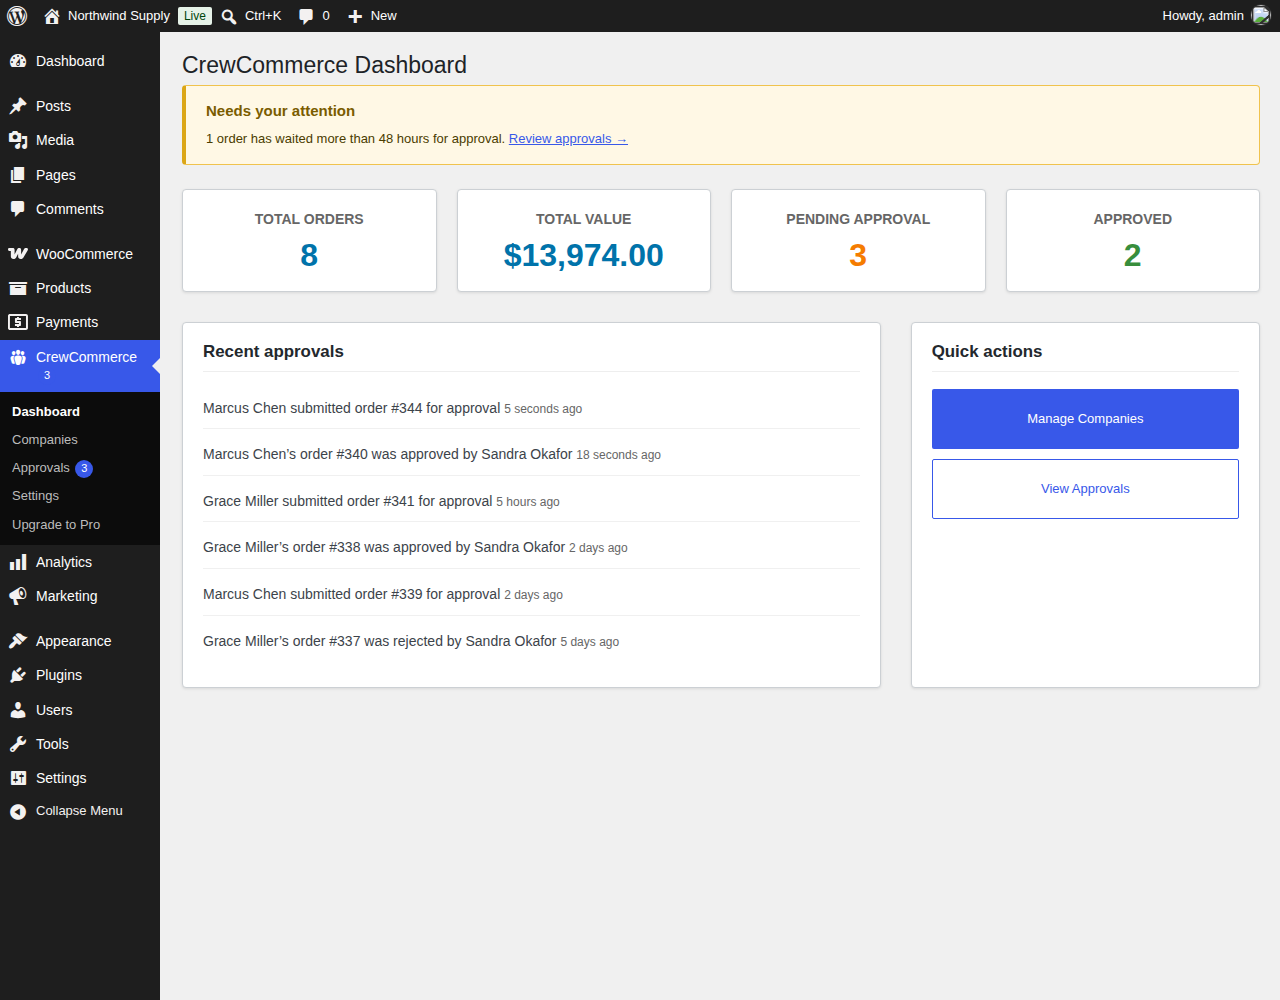Click the Comments speech bubble sidebar icon
The height and width of the screenshot is (1000, 1280).
point(18,209)
